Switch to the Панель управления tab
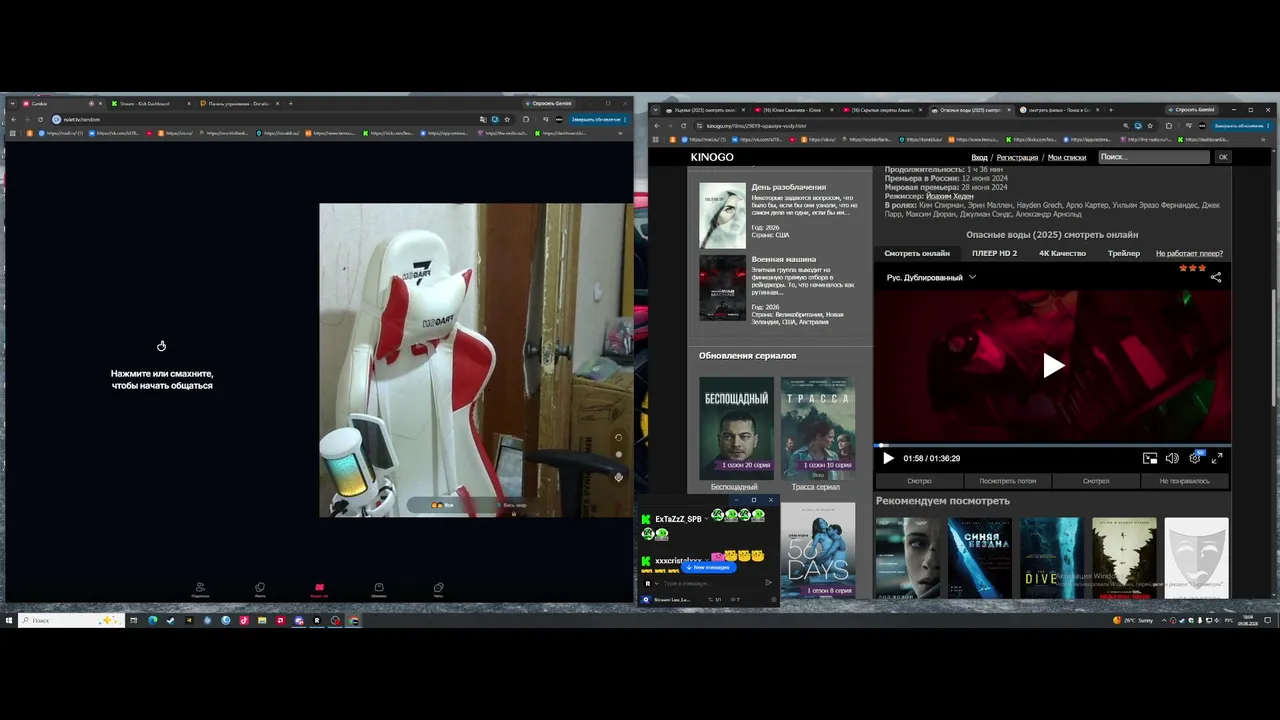Screen dimensions: 1280x720 [238, 103]
